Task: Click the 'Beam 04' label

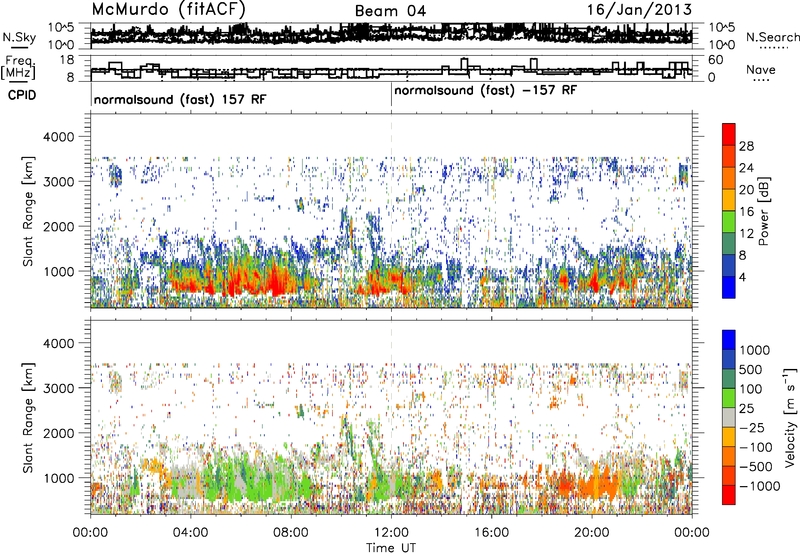Action: click(x=390, y=11)
